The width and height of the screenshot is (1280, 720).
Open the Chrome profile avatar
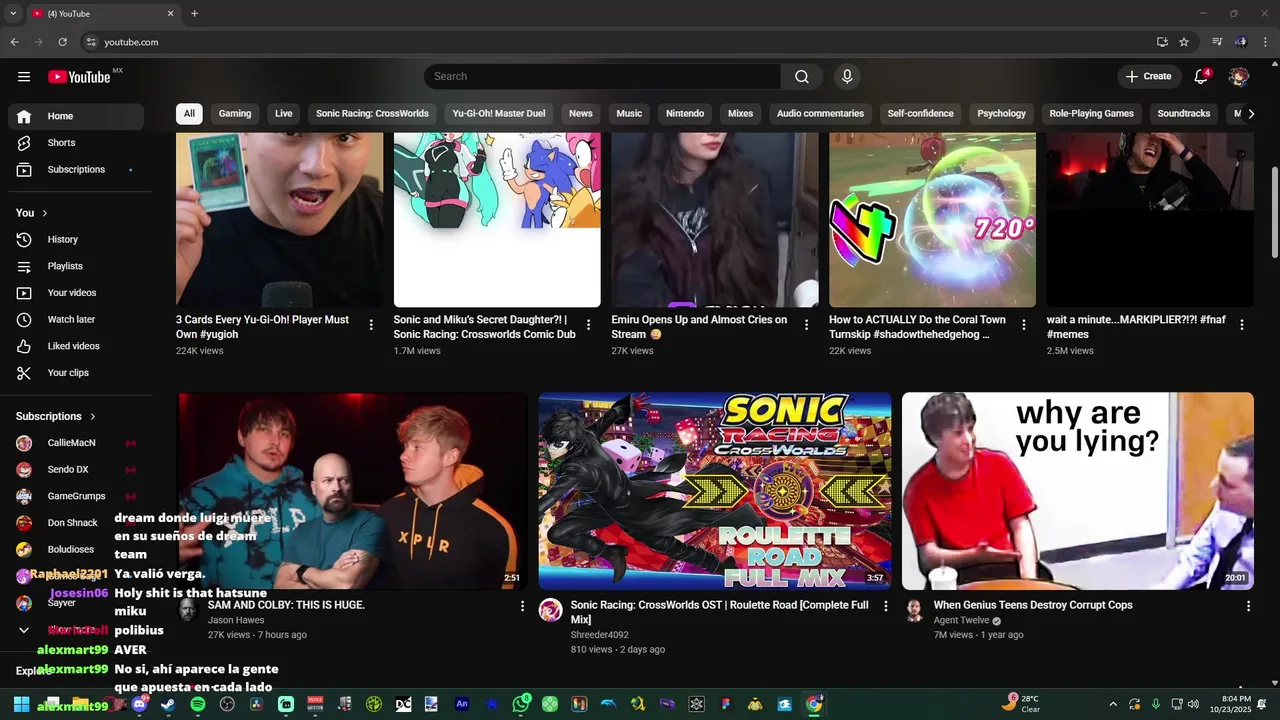pos(1240,42)
